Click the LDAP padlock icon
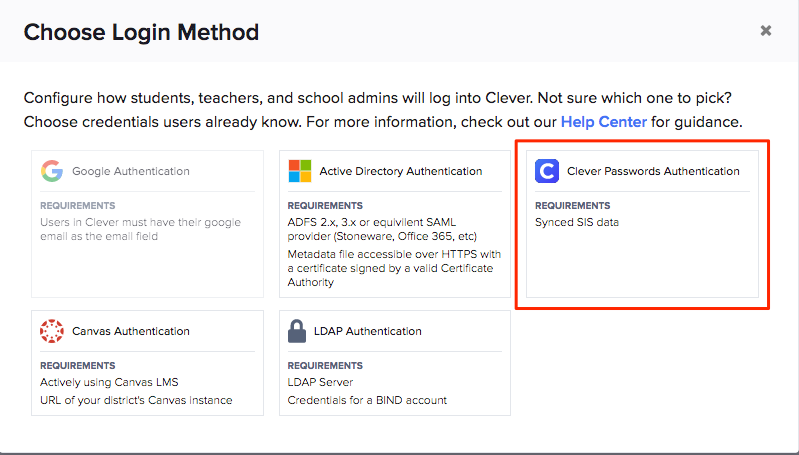The height and width of the screenshot is (455, 799). click(x=297, y=331)
